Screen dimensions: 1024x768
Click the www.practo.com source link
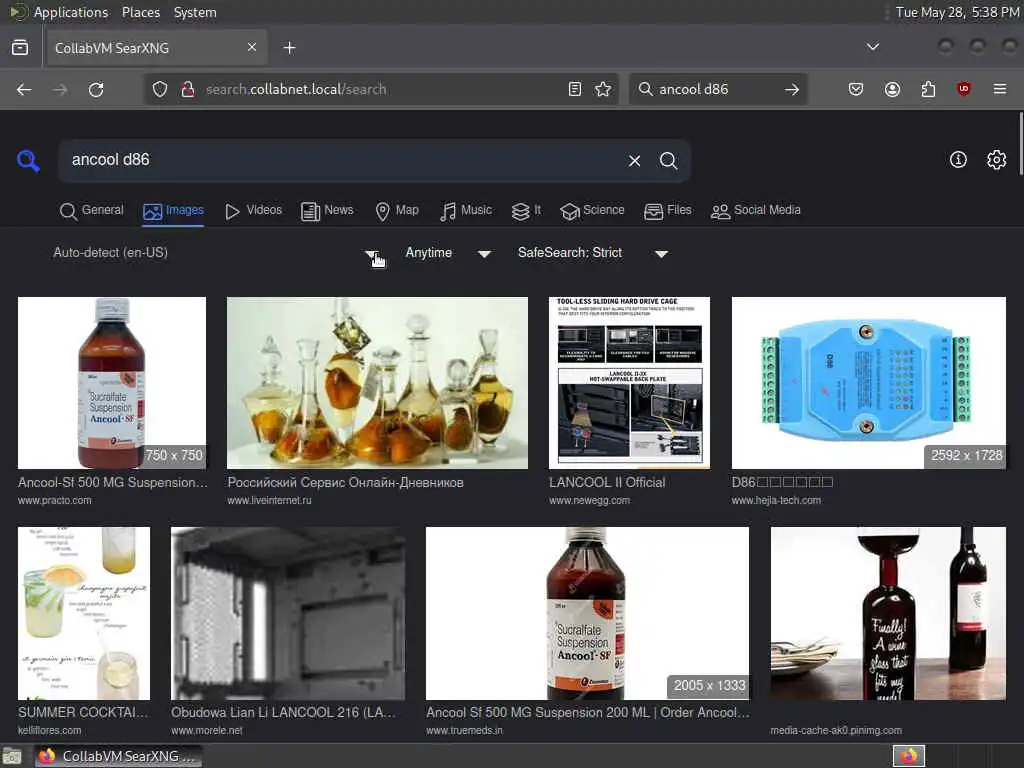[55, 500]
